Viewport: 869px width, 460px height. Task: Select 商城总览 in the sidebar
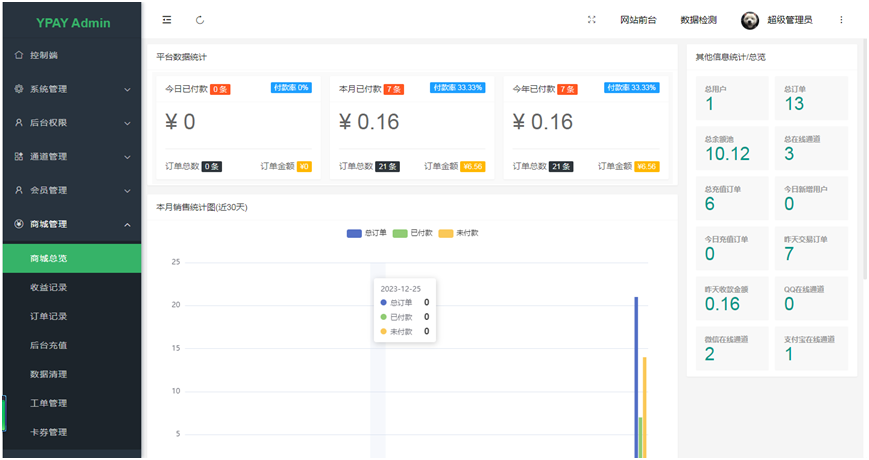[x=72, y=258]
